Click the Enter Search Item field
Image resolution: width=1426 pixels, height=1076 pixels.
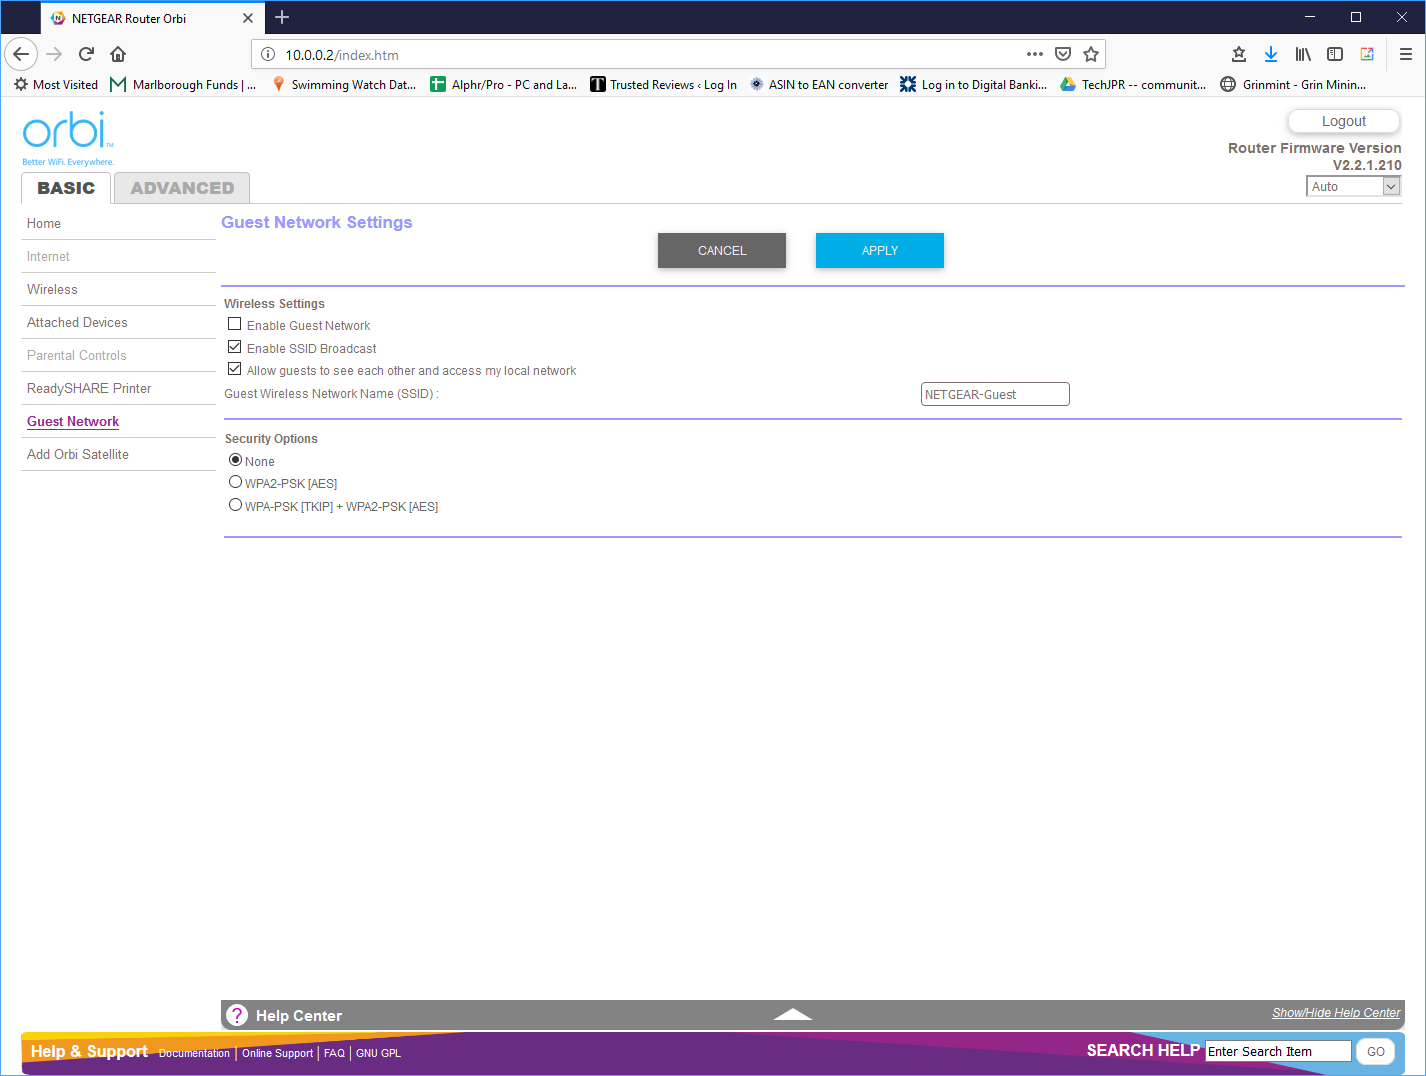(x=1278, y=1051)
